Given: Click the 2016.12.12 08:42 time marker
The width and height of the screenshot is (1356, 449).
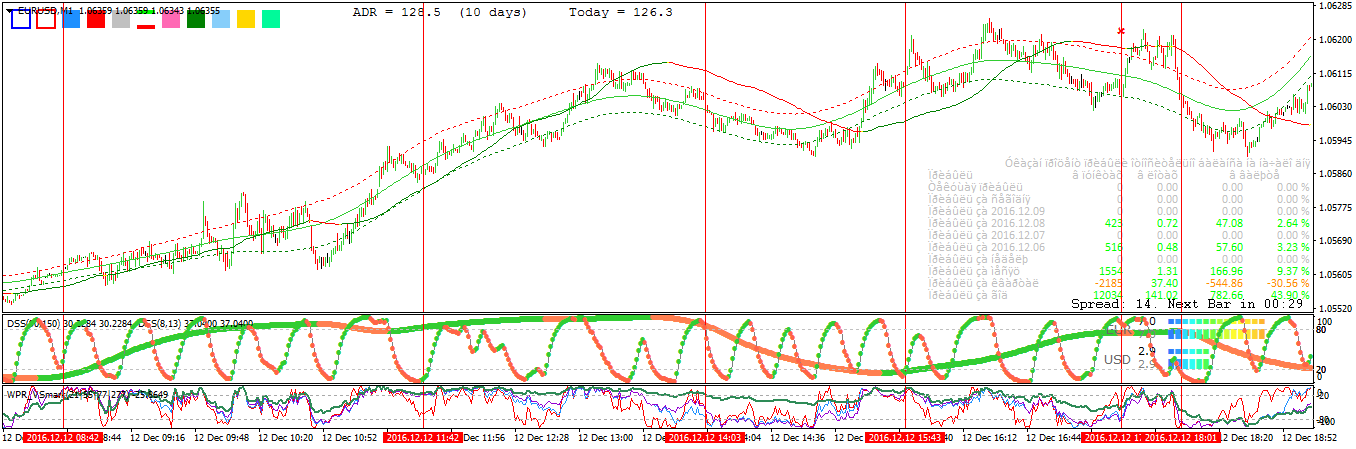Looking at the screenshot, I should (x=62, y=438).
